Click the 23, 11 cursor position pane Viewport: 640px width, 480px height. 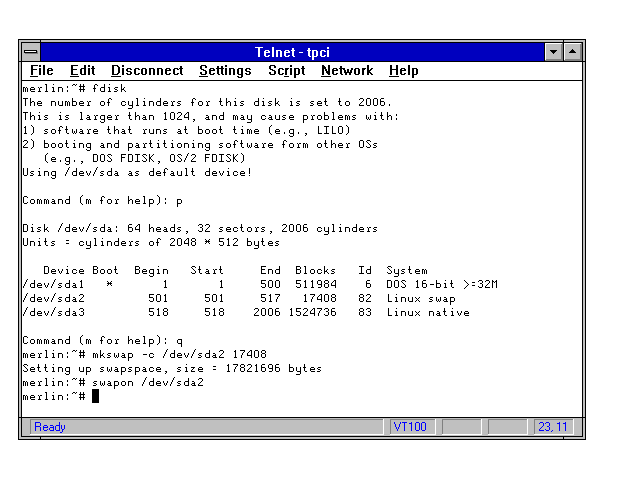click(552, 427)
